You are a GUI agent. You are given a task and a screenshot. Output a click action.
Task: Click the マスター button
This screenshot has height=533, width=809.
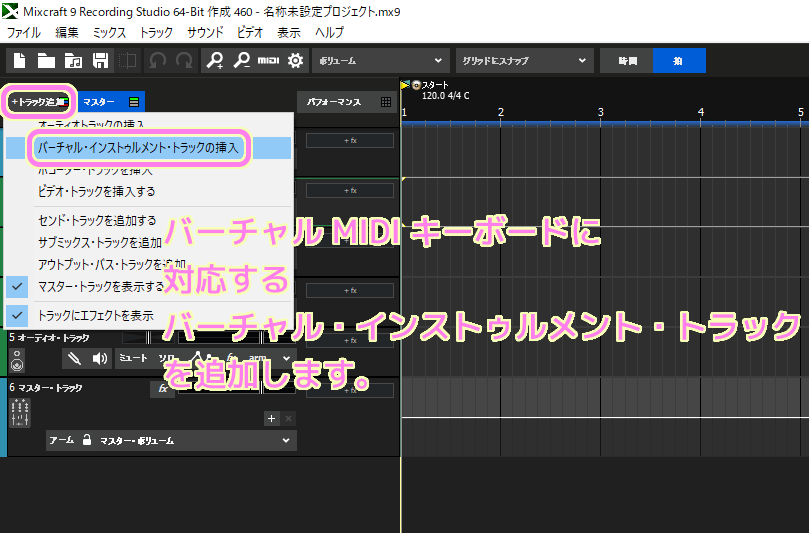[111, 102]
